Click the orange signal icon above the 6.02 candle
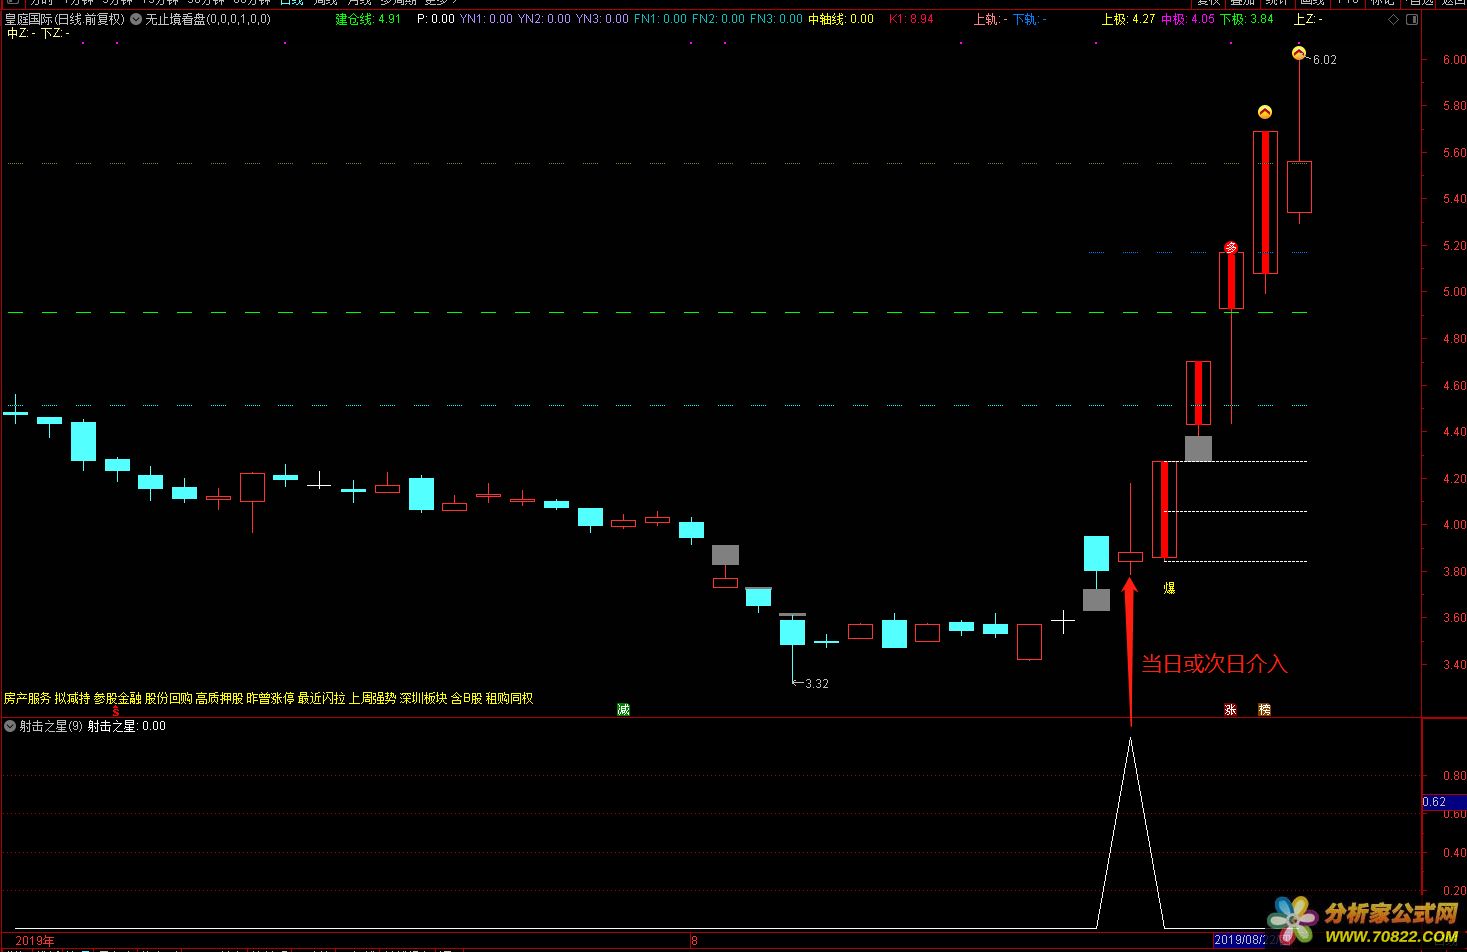1467x952 pixels. [1299, 53]
